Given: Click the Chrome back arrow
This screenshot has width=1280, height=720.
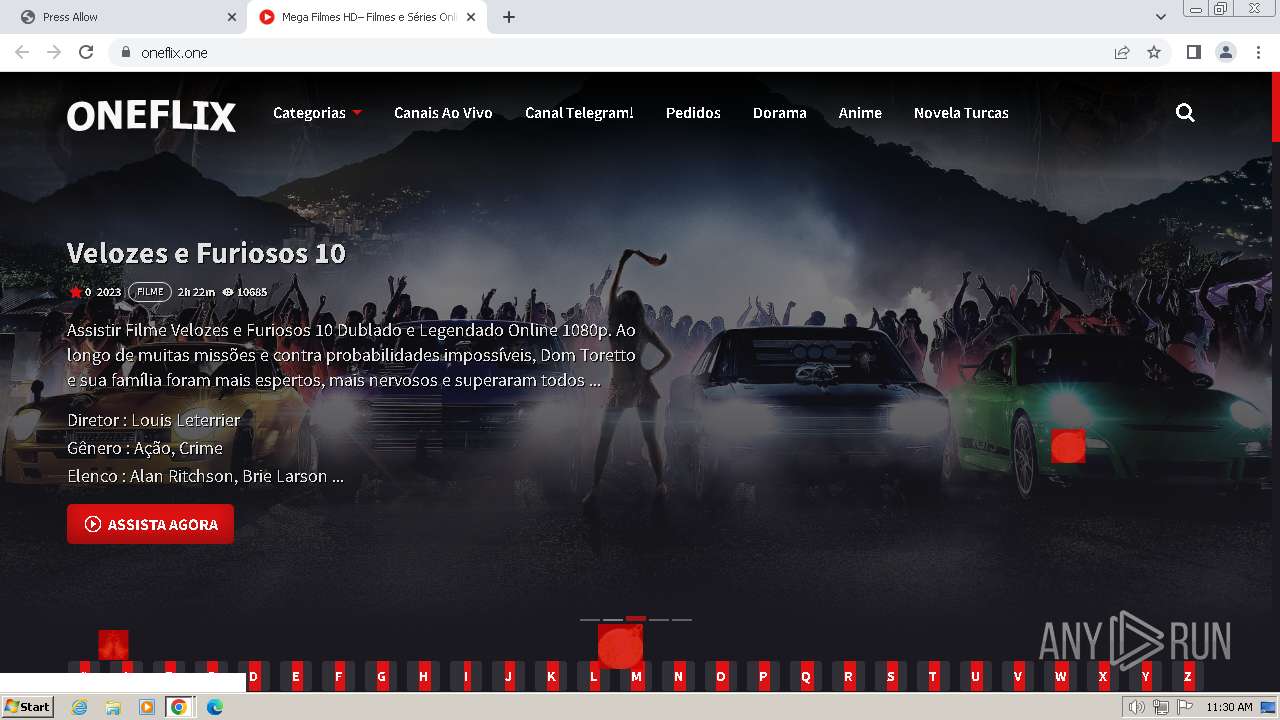Looking at the screenshot, I should pyautogui.click(x=22, y=52).
